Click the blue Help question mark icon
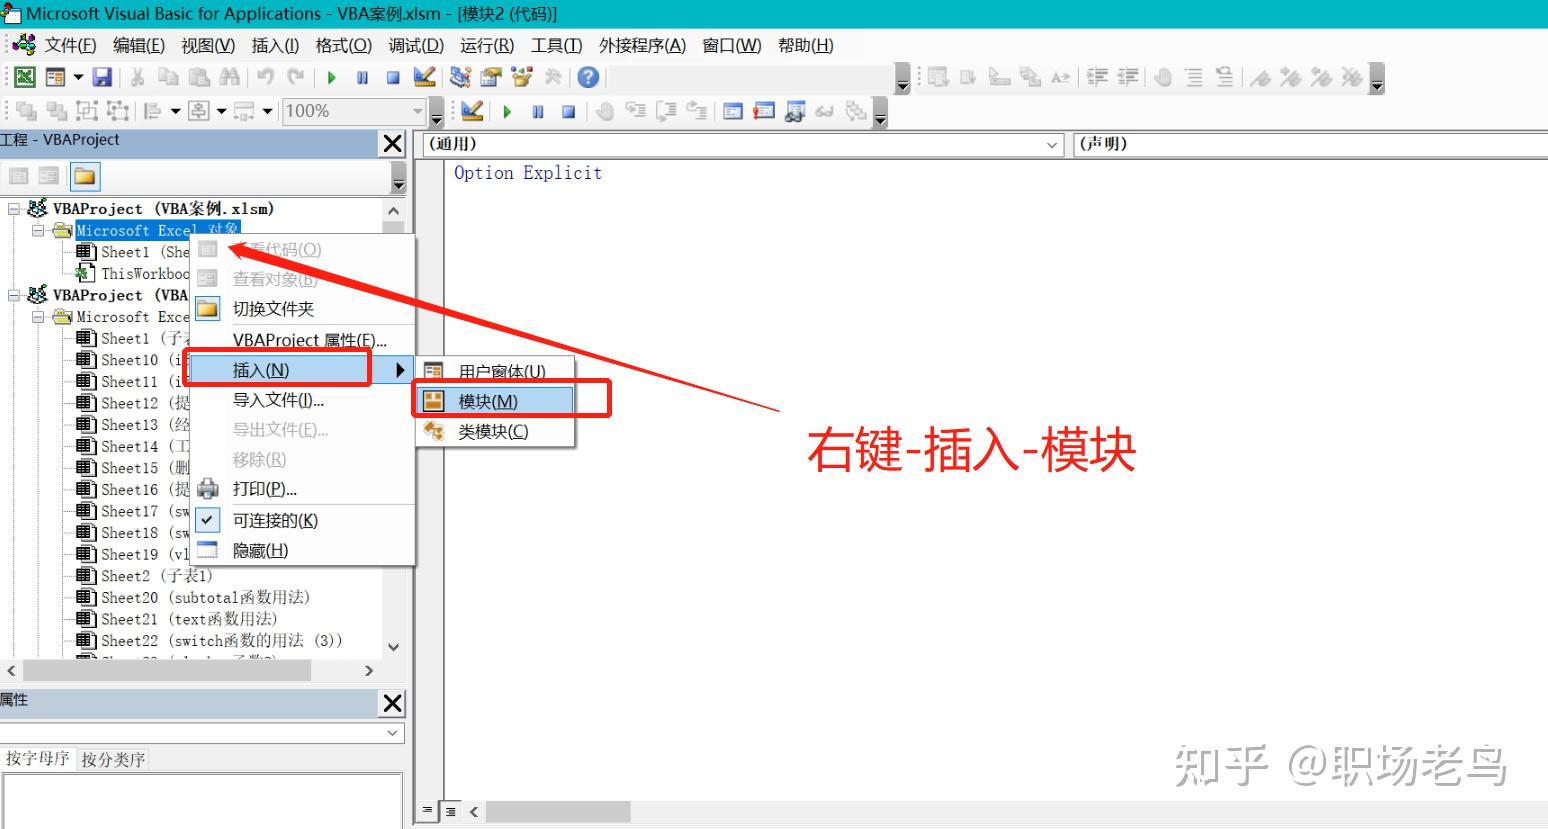 (589, 77)
